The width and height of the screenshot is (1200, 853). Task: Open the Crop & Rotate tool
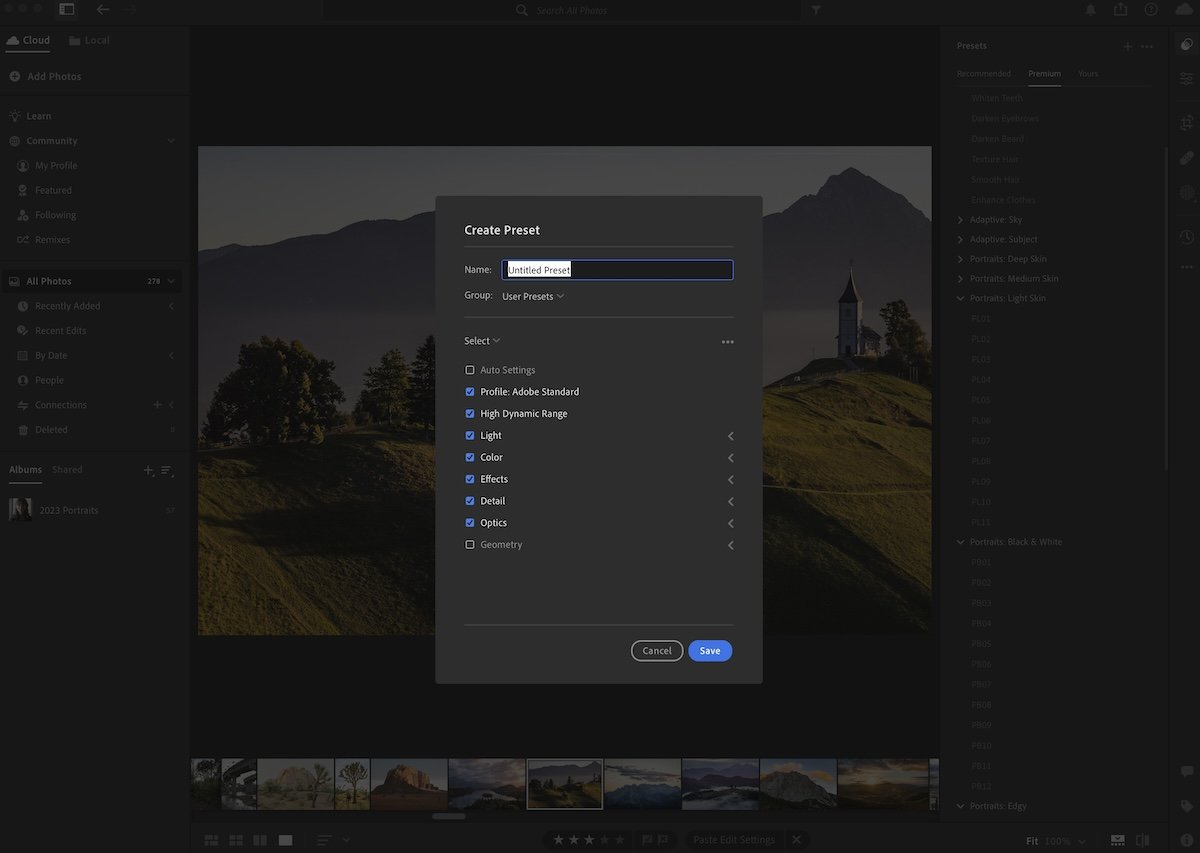[1186, 122]
